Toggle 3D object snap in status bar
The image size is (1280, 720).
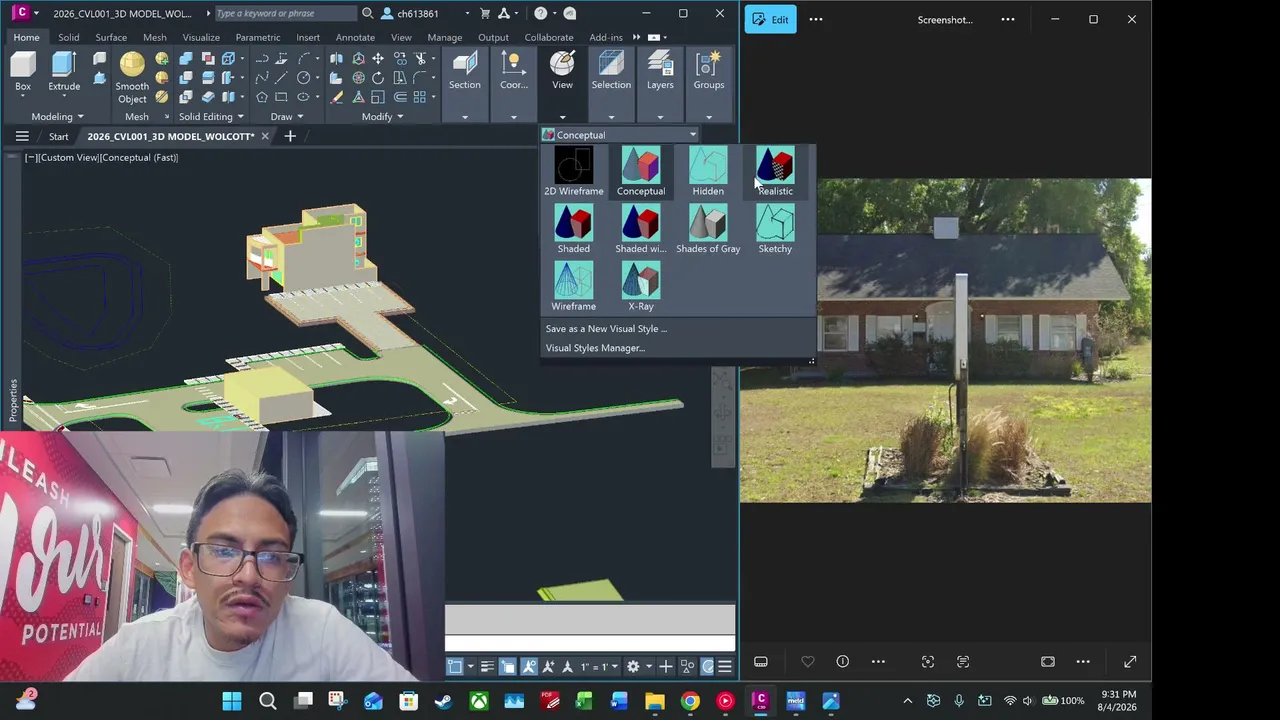tap(455, 667)
